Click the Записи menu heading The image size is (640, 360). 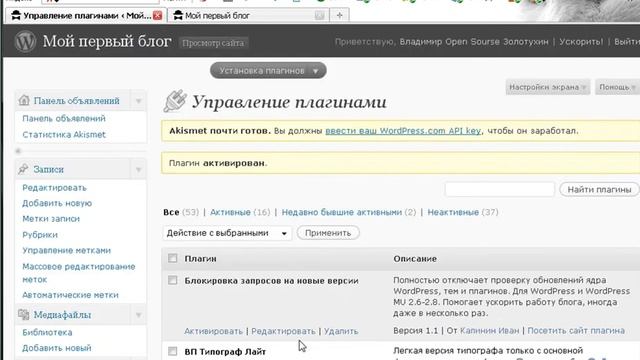[49, 169]
